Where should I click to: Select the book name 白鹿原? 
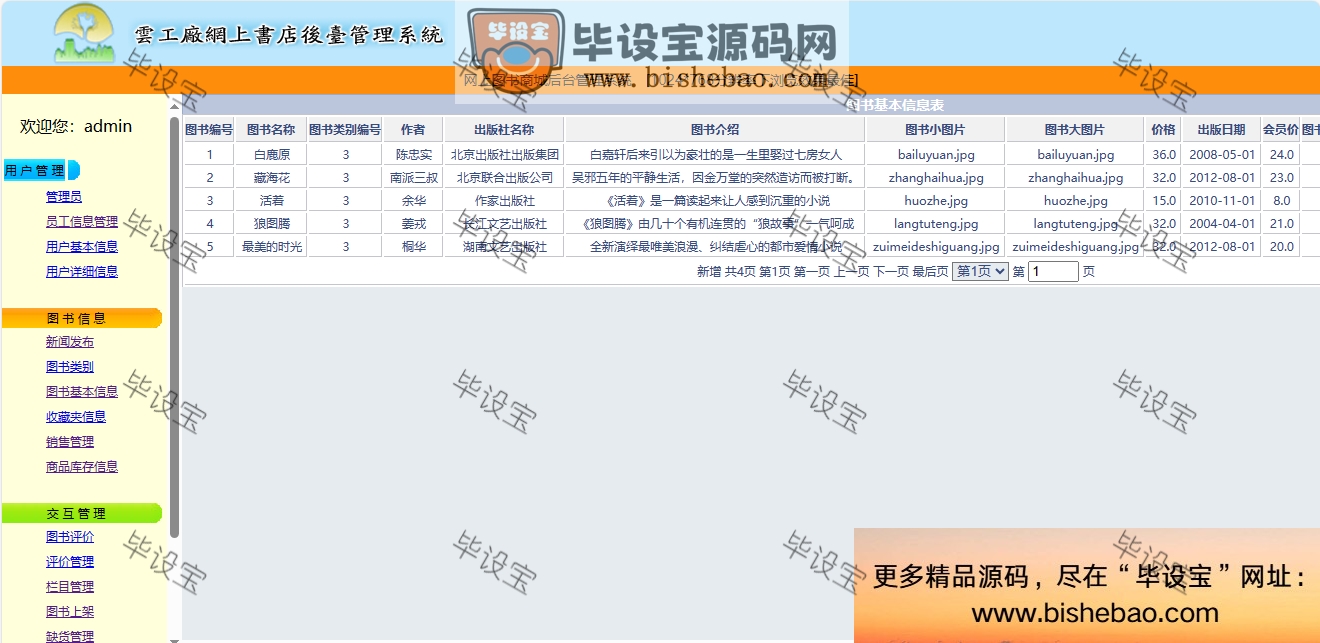[271, 155]
